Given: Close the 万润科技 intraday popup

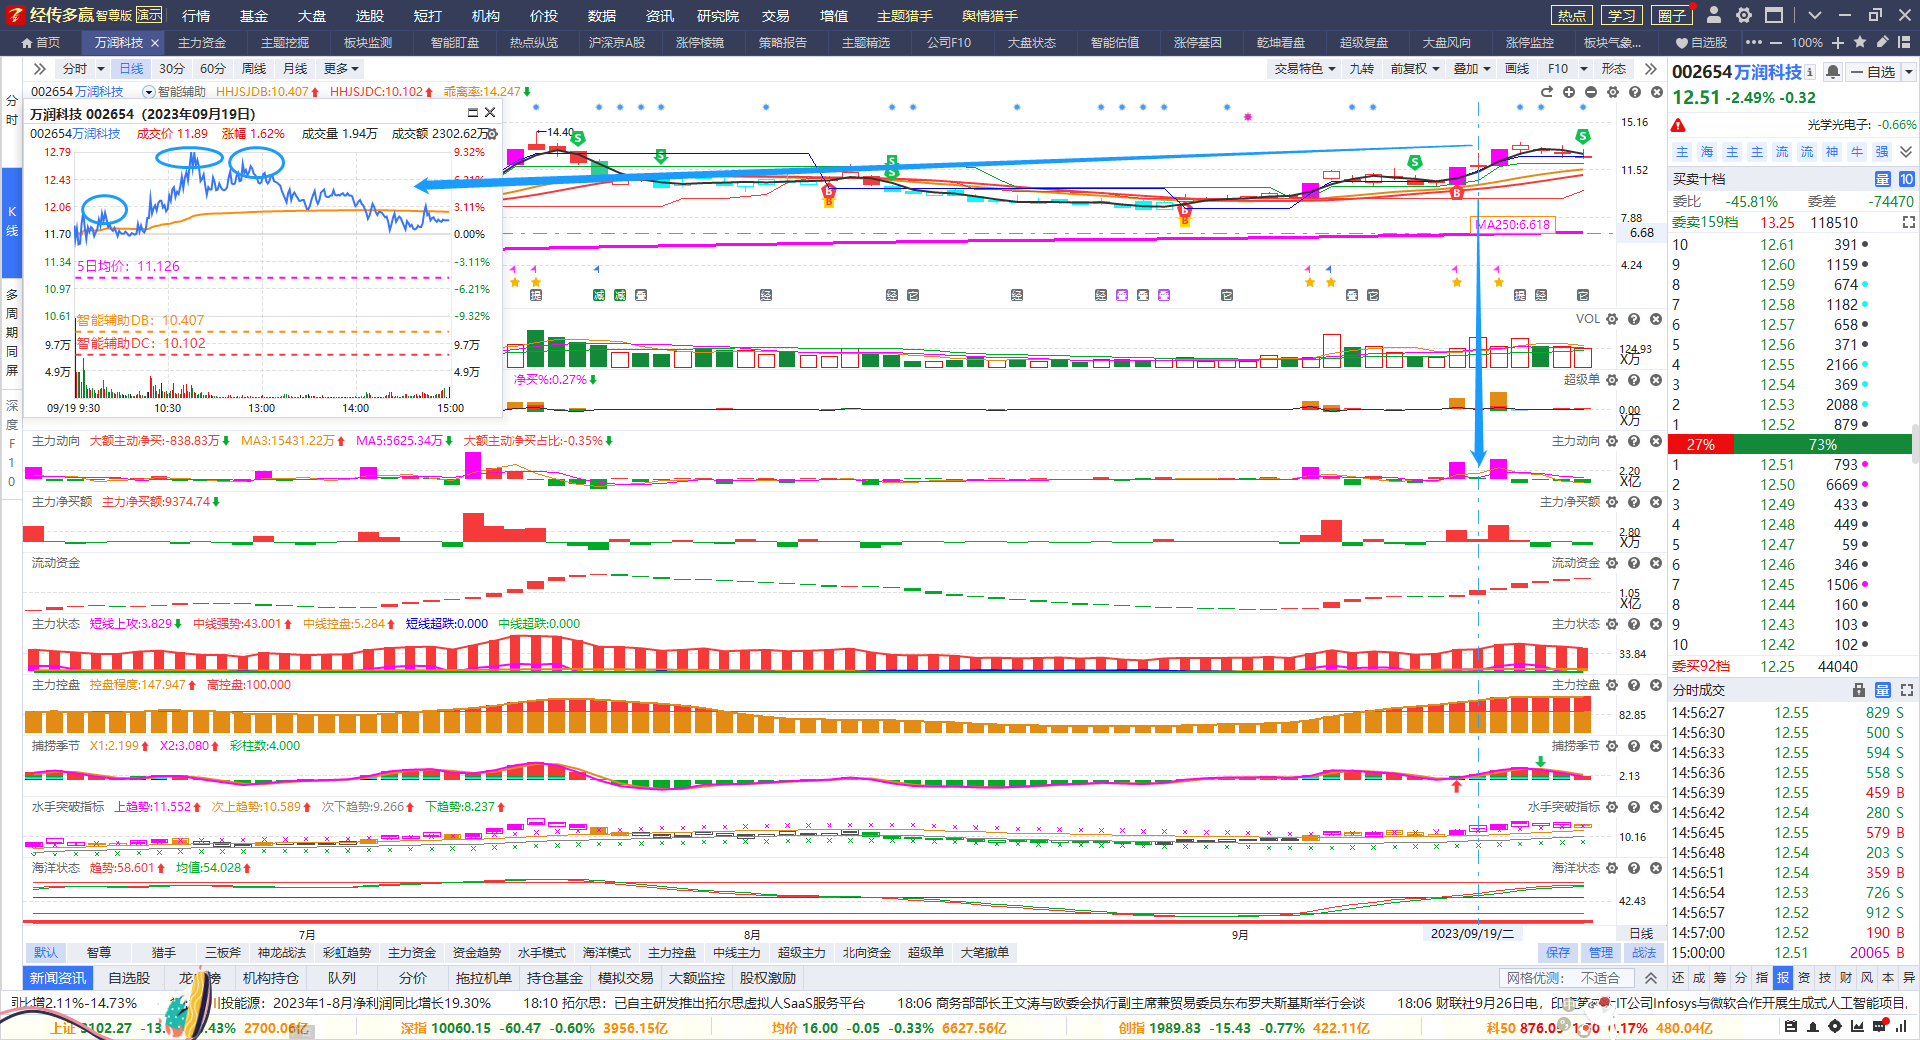Looking at the screenshot, I should pos(490,113).
